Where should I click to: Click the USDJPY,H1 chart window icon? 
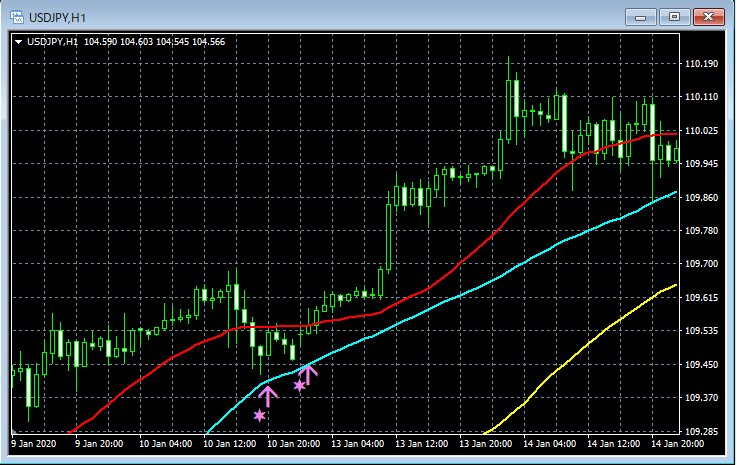(x=17, y=17)
